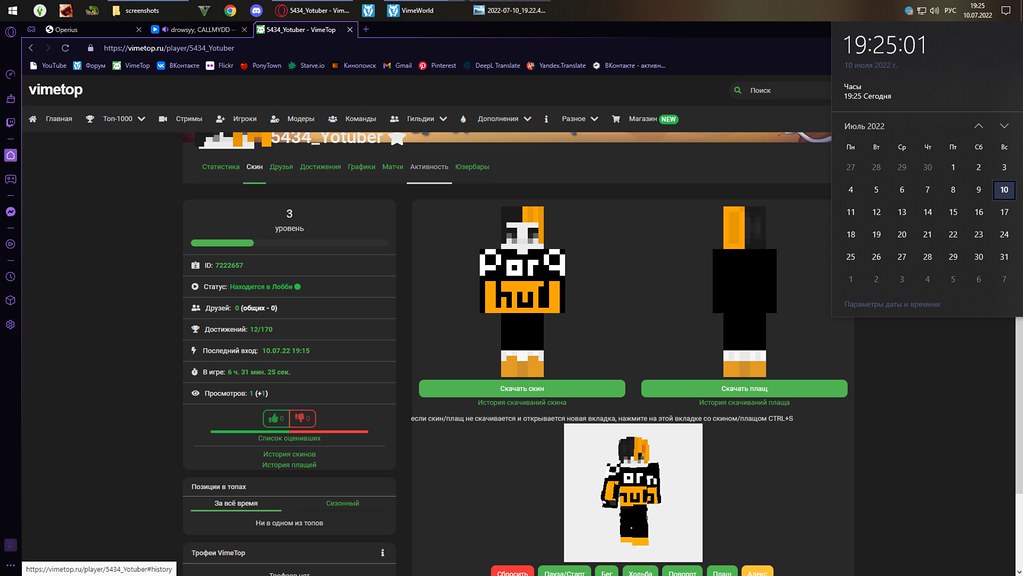Open Twitch in the Opera sidebar
The height and width of the screenshot is (576, 1023).
[10, 122]
